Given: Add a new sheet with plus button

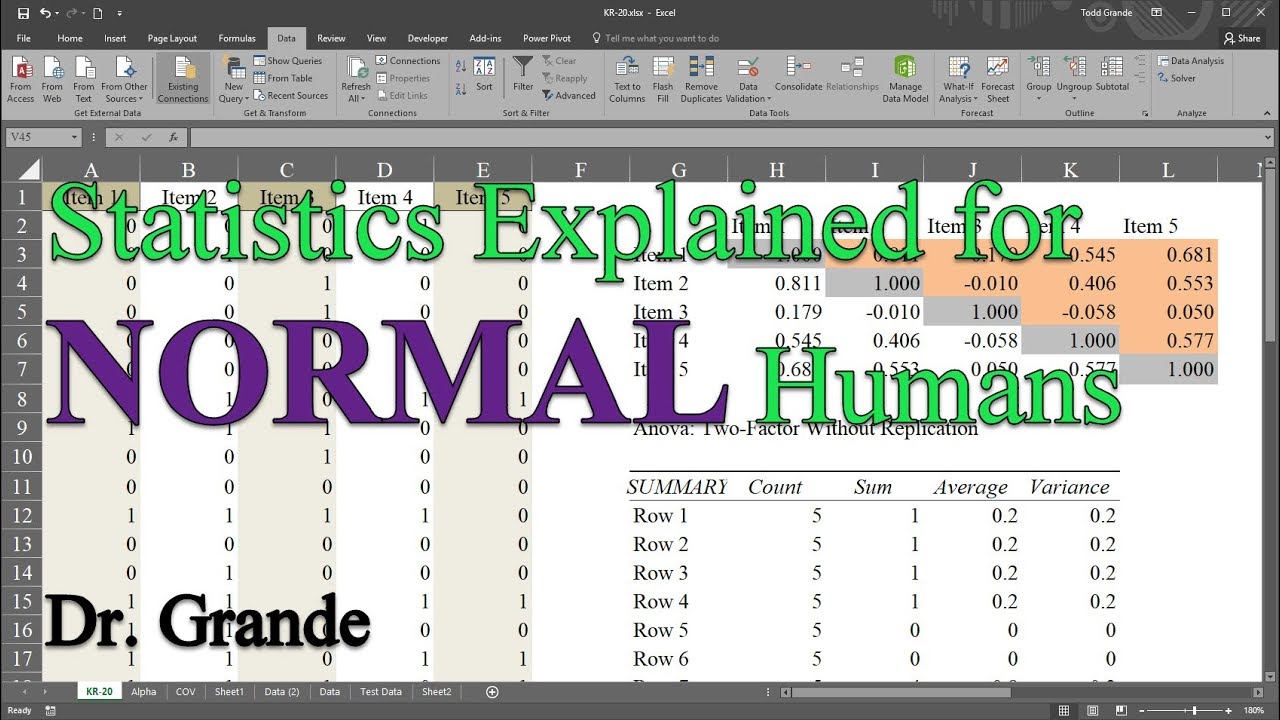Looking at the screenshot, I should tap(491, 691).
